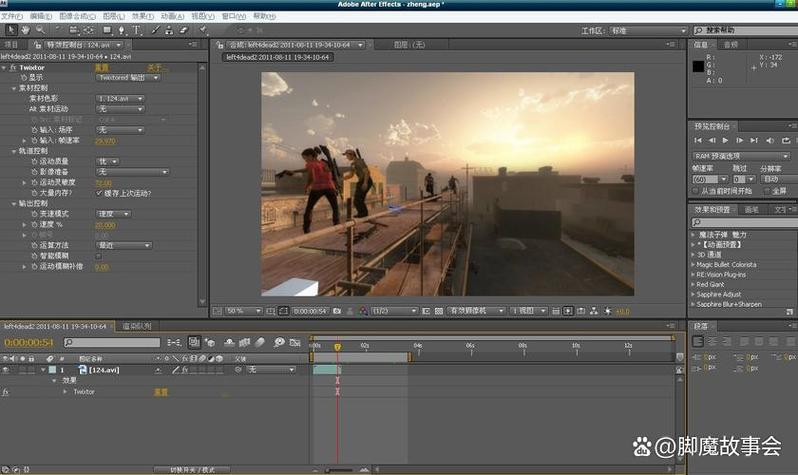Toggle the region of interest icon
Viewport: 798px width, 475px height.
click(x=426, y=311)
